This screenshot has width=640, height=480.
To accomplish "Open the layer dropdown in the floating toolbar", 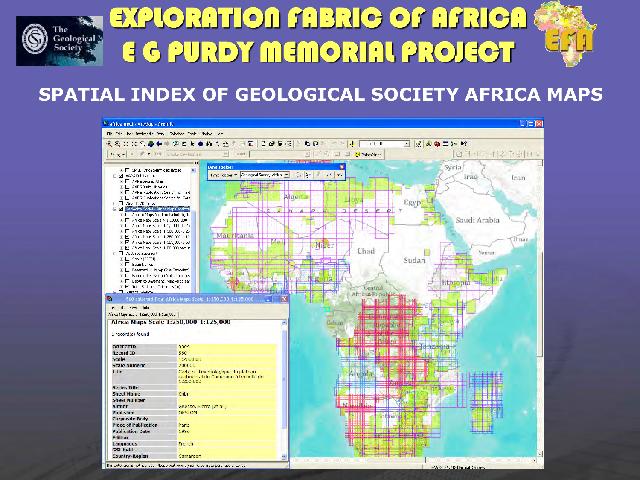I will [285, 175].
